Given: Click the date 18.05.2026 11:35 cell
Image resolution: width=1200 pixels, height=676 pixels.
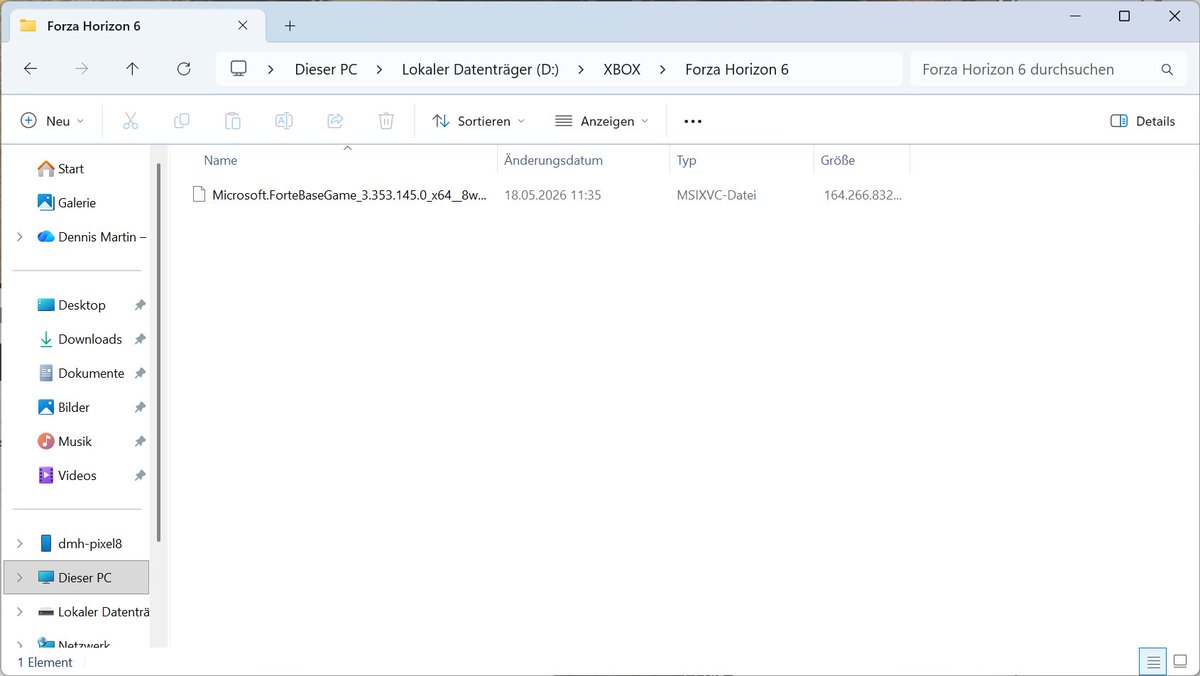Looking at the screenshot, I should [552, 195].
